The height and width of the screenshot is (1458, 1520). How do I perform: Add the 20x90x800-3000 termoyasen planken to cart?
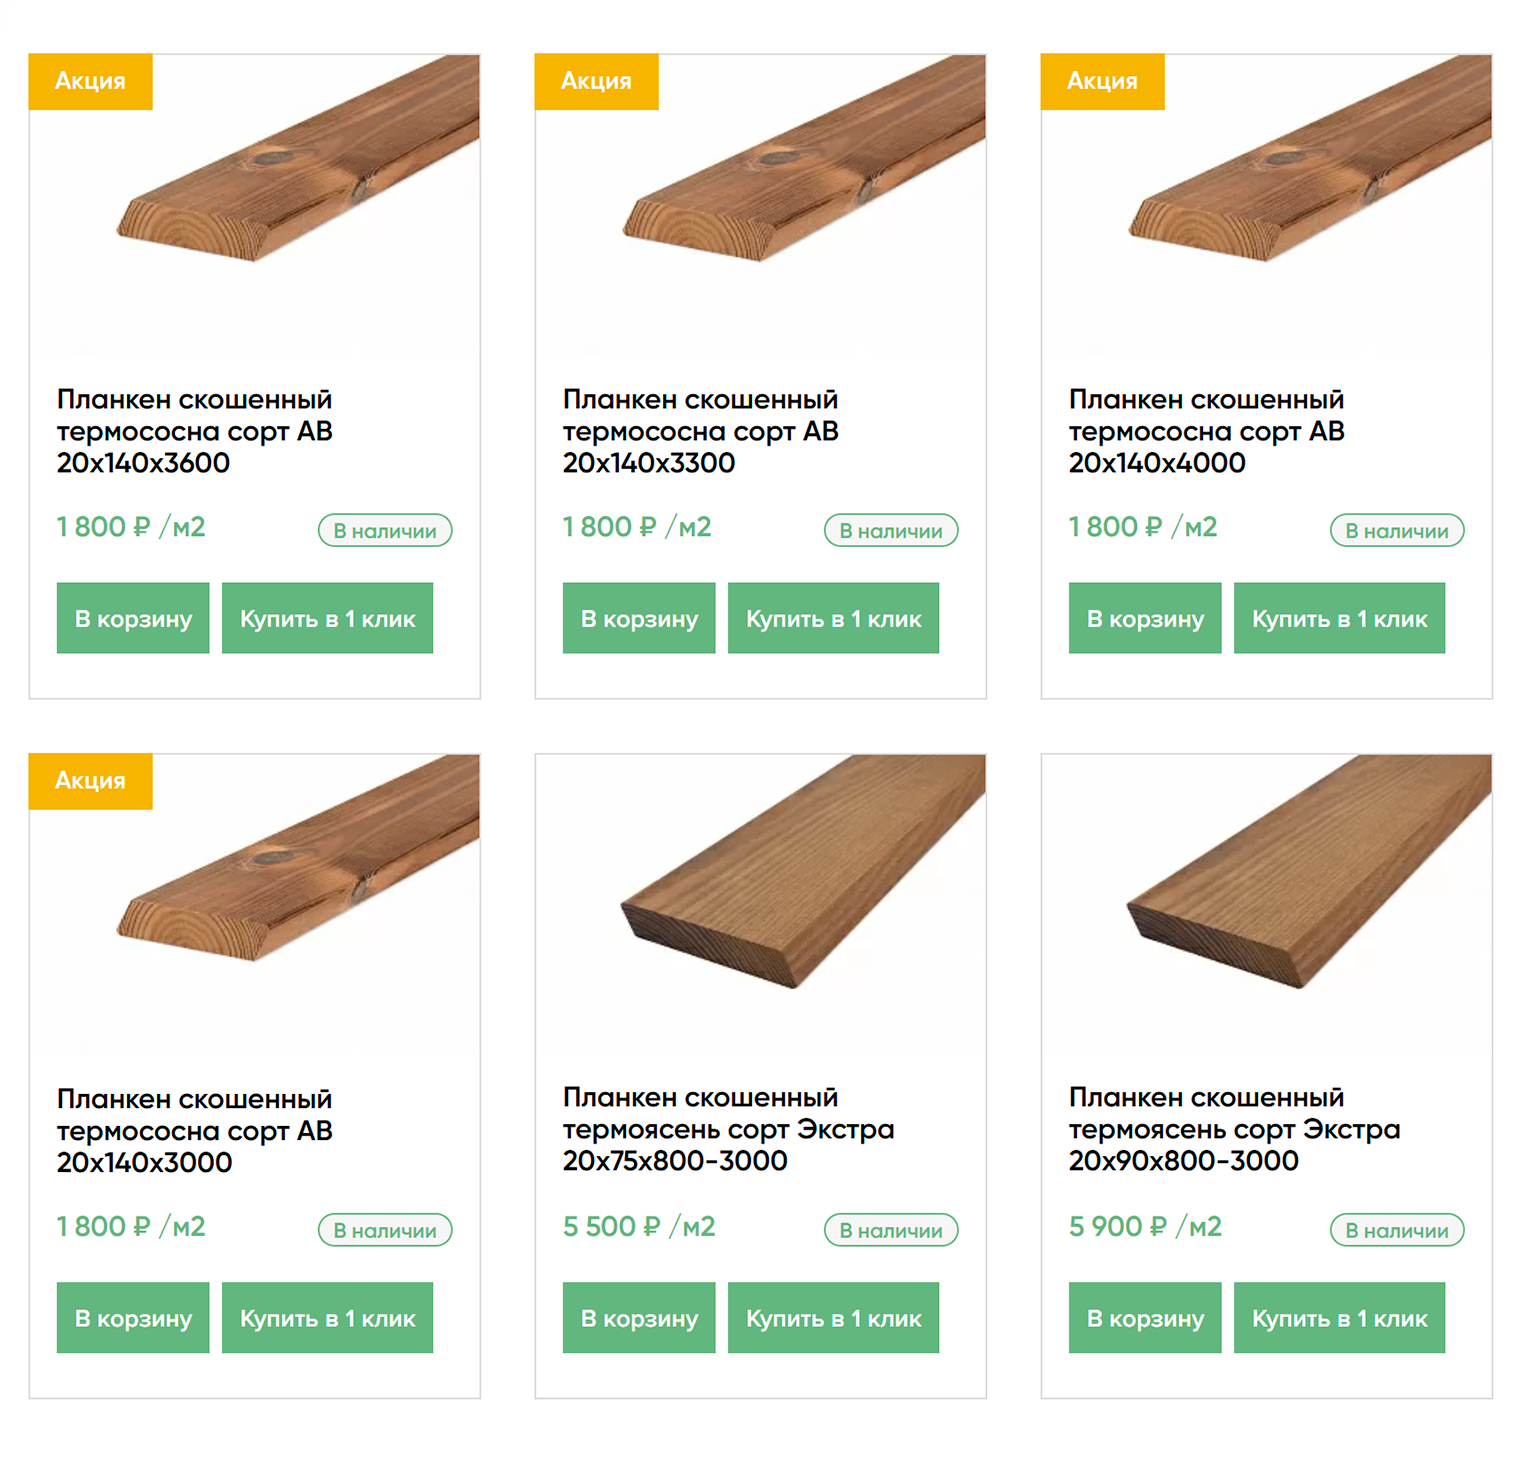click(x=1145, y=1318)
